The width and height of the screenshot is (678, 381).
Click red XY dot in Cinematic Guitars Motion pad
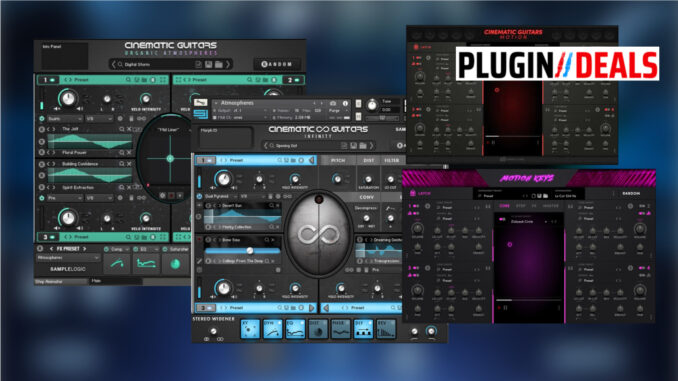coord(497,90)
